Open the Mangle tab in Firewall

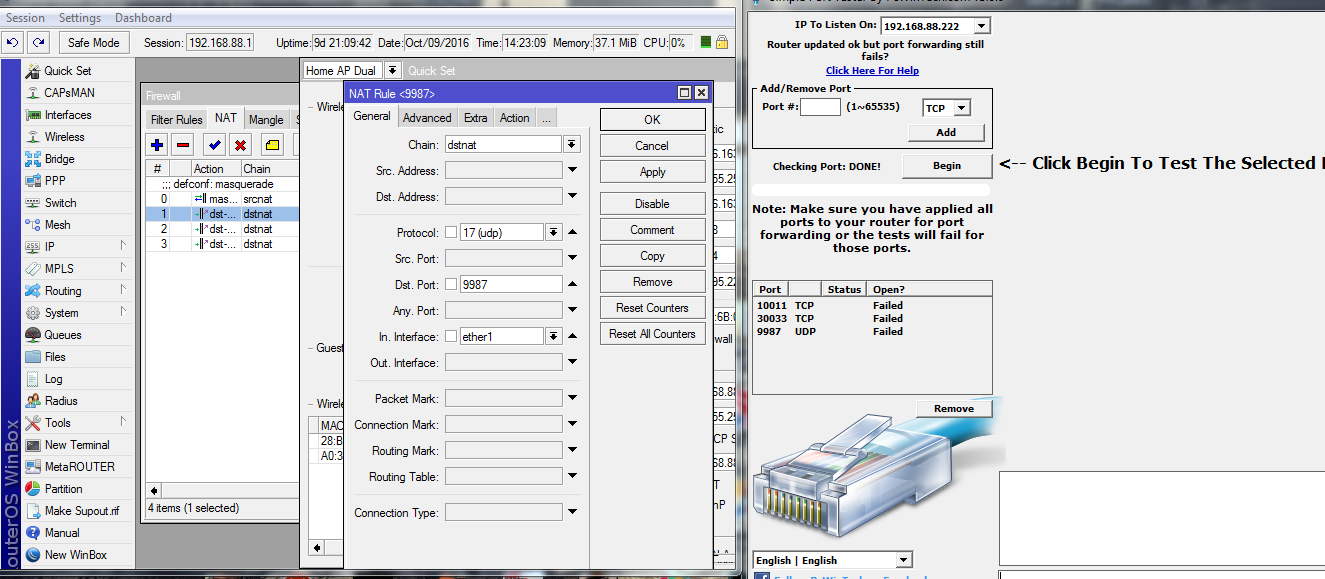266,120
